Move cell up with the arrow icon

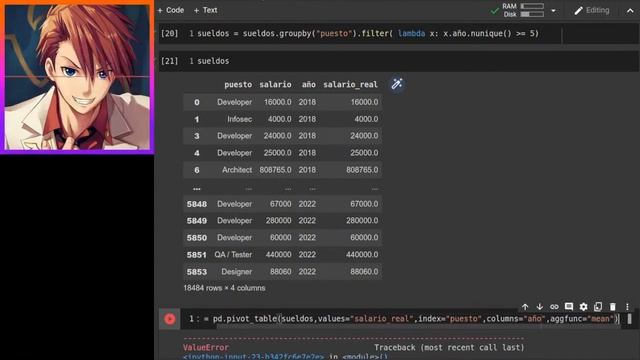525,307
